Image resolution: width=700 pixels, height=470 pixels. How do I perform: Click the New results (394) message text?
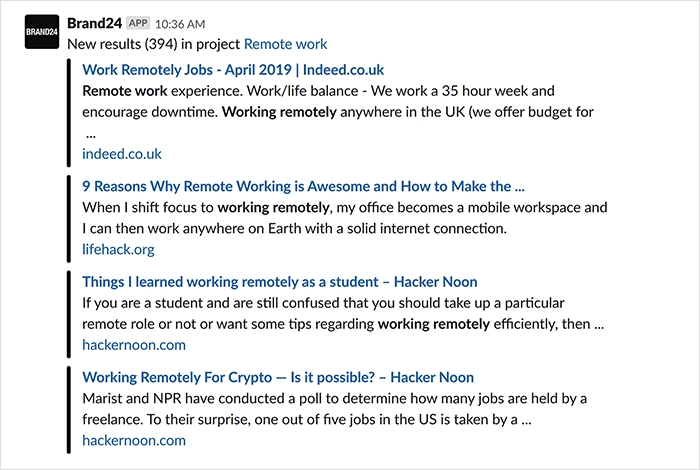click(x=154, y=44)
